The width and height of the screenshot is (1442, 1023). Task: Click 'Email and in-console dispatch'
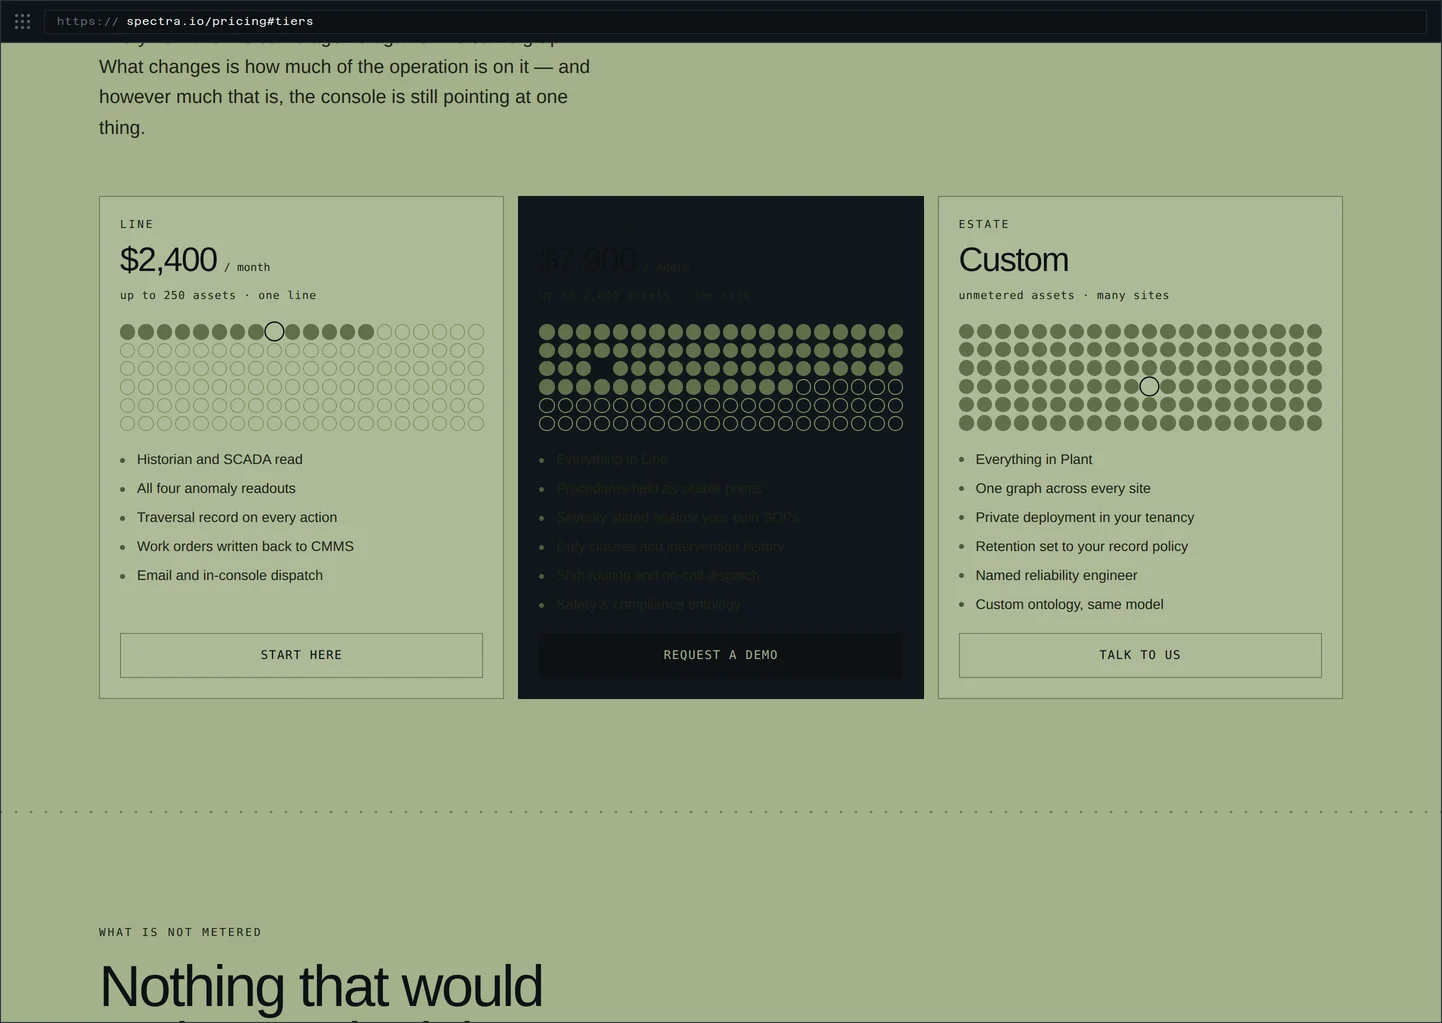tap(230, 576)
